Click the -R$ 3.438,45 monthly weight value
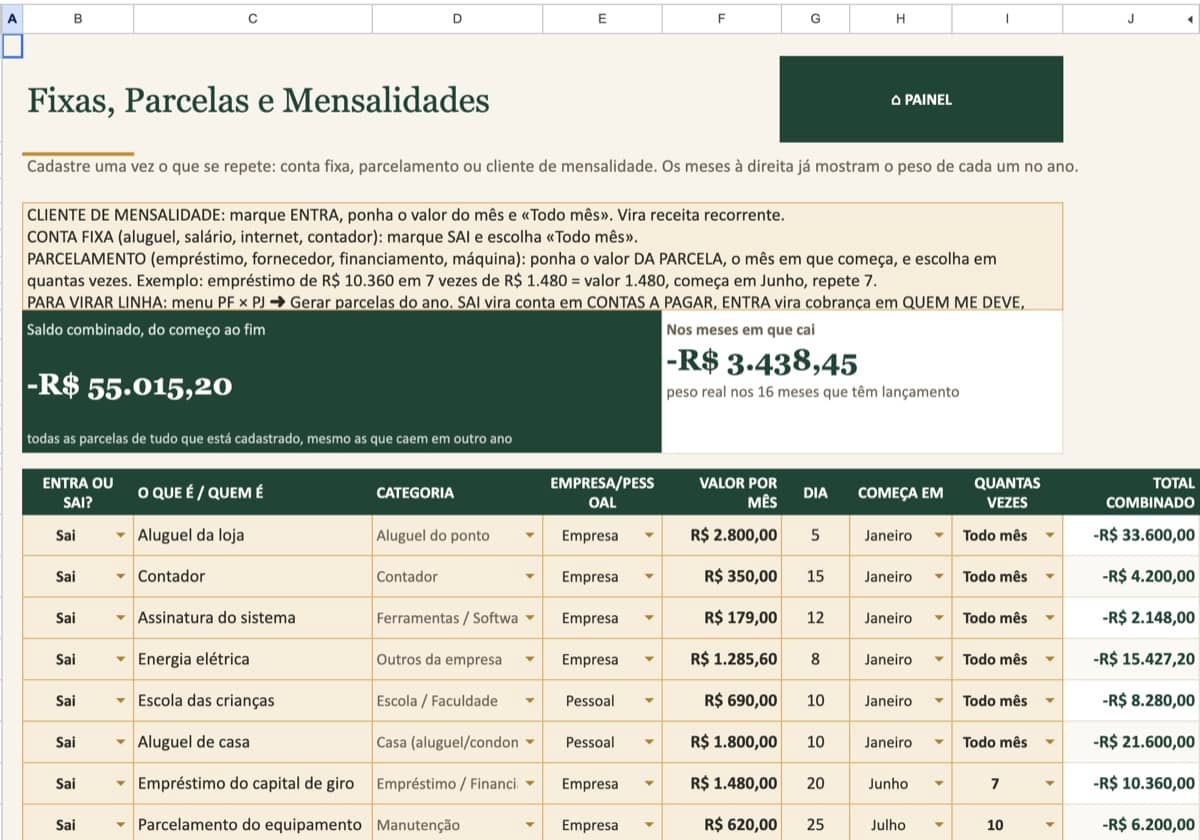Screen dimensions: 1200x840 (x=762, y=363)
